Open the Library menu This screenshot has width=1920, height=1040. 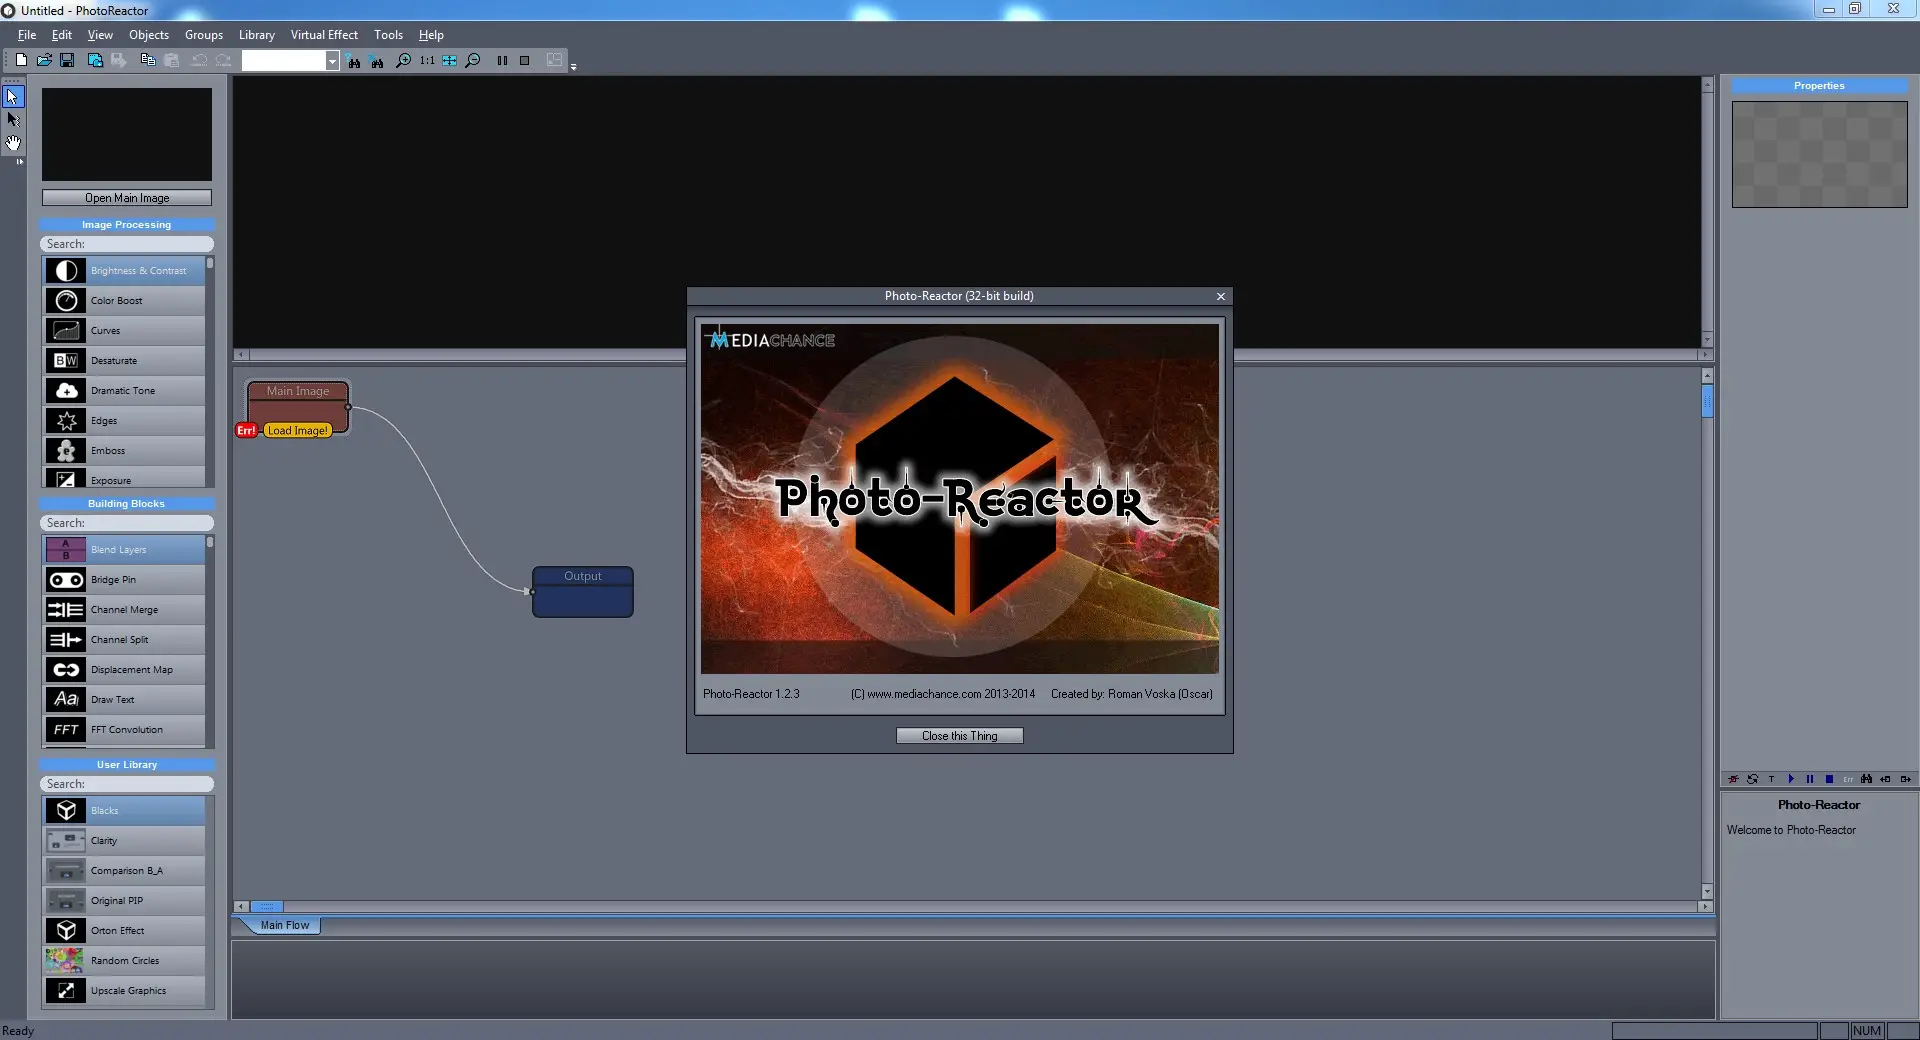[257, 35]
